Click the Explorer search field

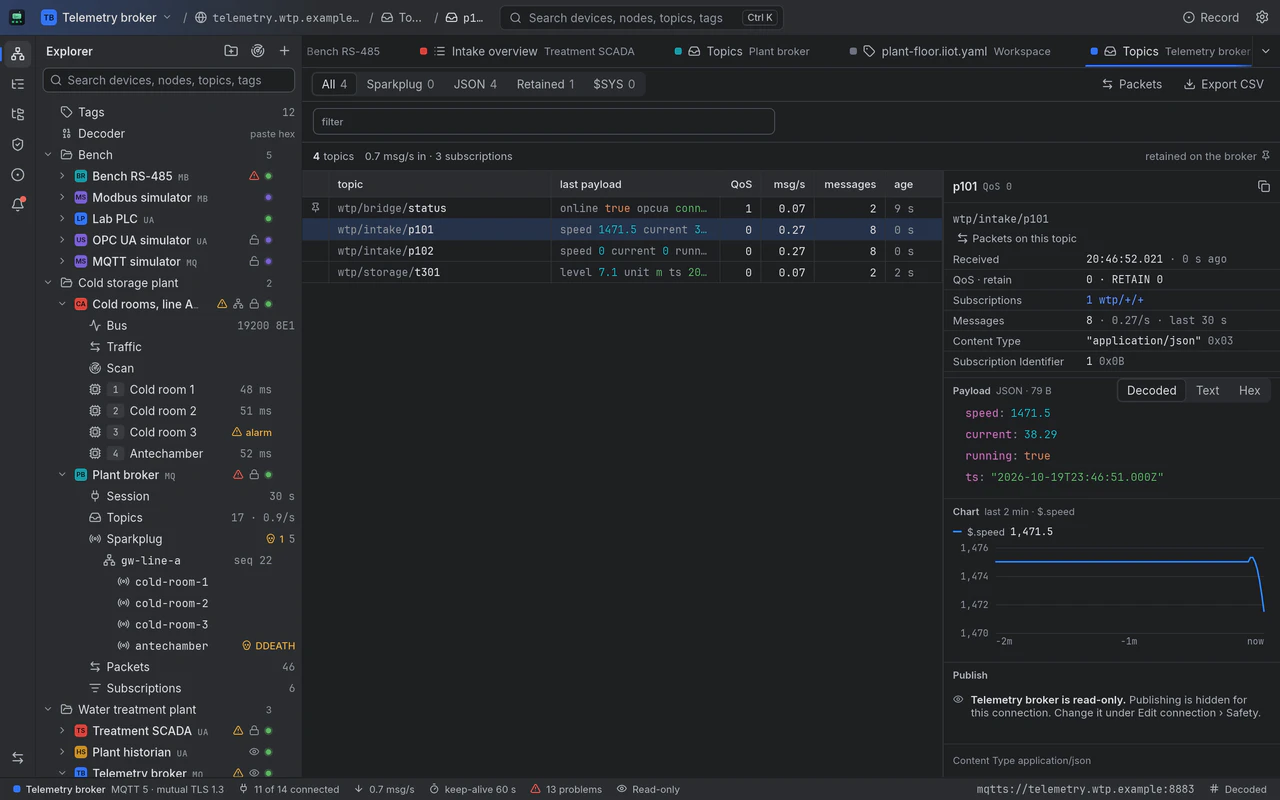point(169,80)
